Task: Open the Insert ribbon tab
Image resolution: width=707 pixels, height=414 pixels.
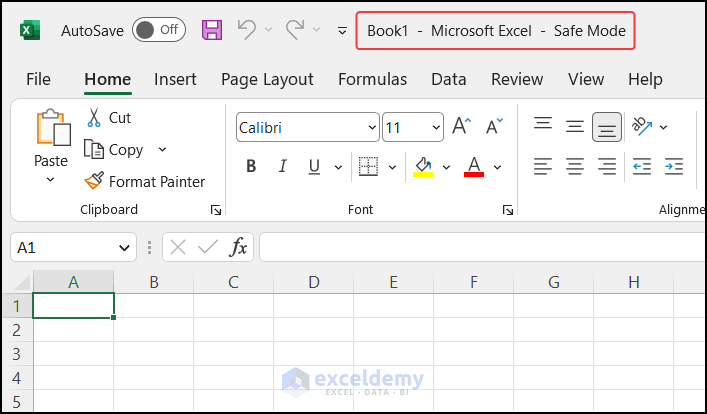Action: [x=175, y=79]
